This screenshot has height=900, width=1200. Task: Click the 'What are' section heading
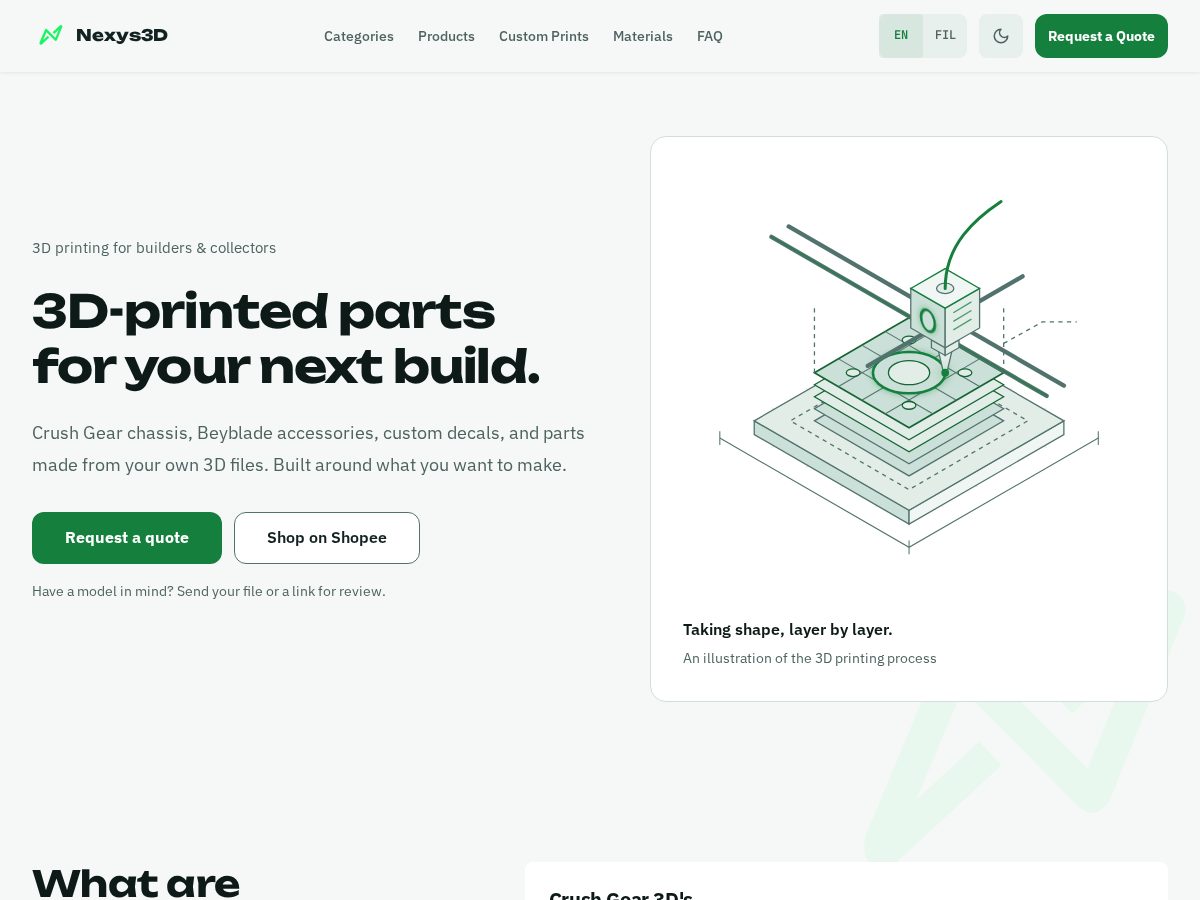tap(136, 883)
